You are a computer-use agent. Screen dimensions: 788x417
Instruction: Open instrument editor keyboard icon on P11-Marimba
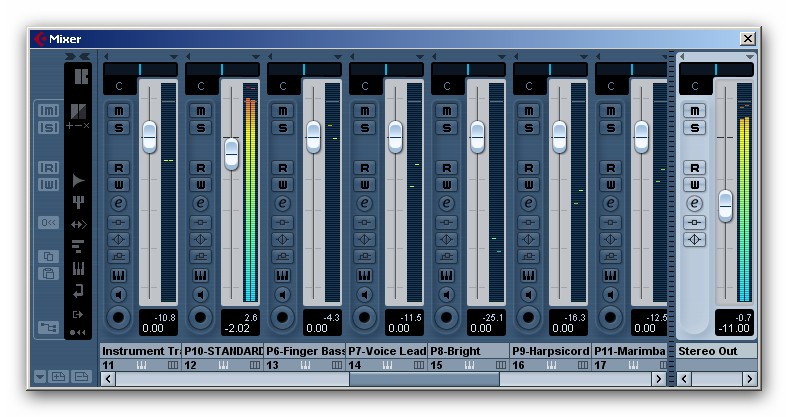[x=610, y=275]
